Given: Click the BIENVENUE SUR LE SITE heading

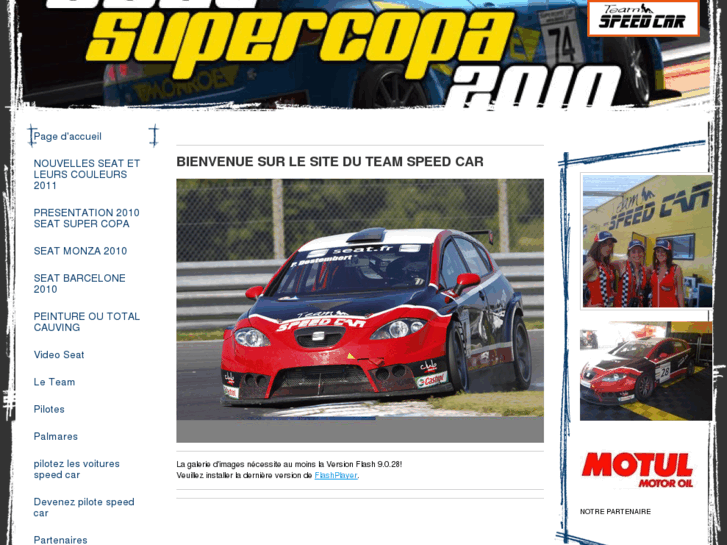Looking at the screenshot, I should coord(330,161).
